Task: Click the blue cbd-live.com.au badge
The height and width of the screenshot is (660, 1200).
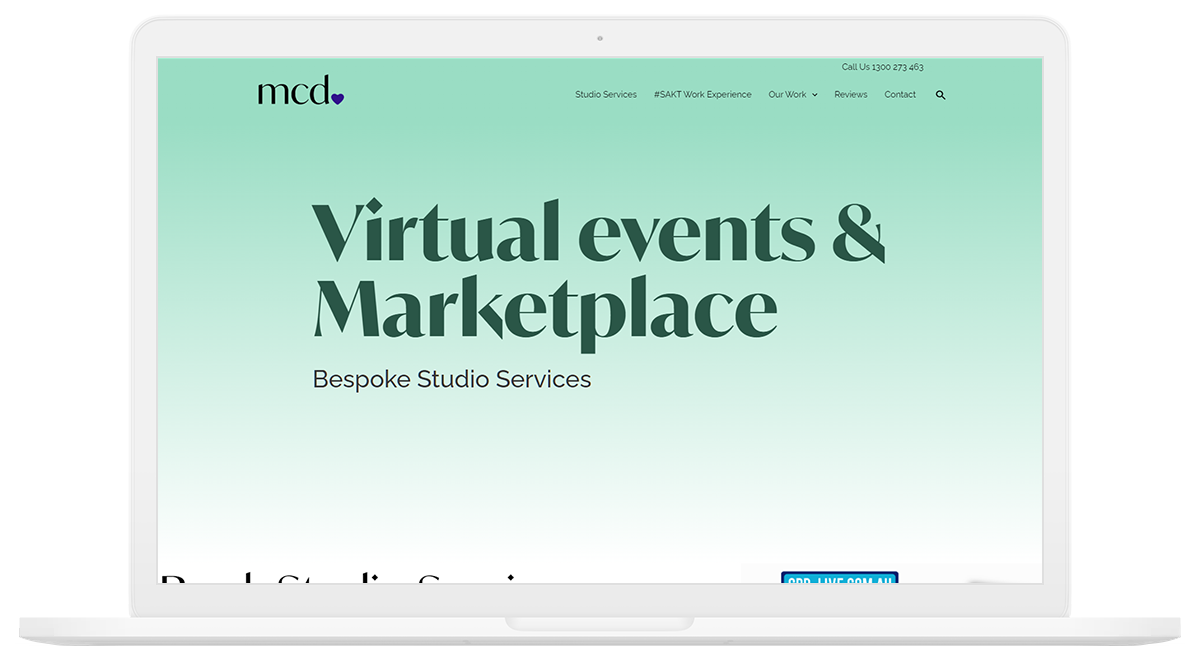Action: point(839,577)
